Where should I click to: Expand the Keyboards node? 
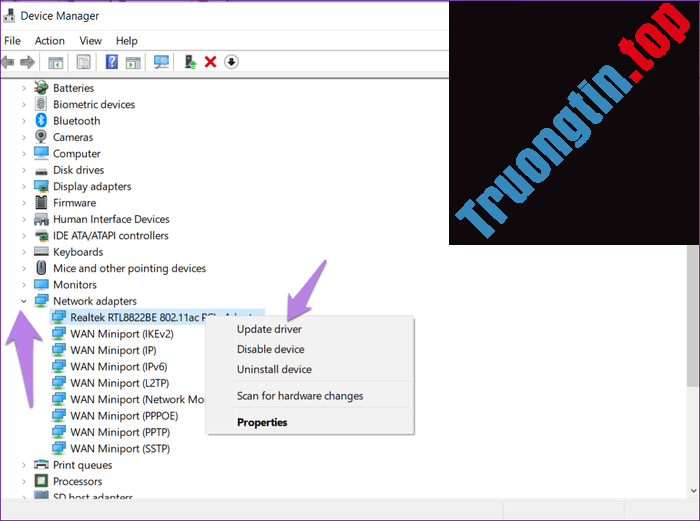24,252
